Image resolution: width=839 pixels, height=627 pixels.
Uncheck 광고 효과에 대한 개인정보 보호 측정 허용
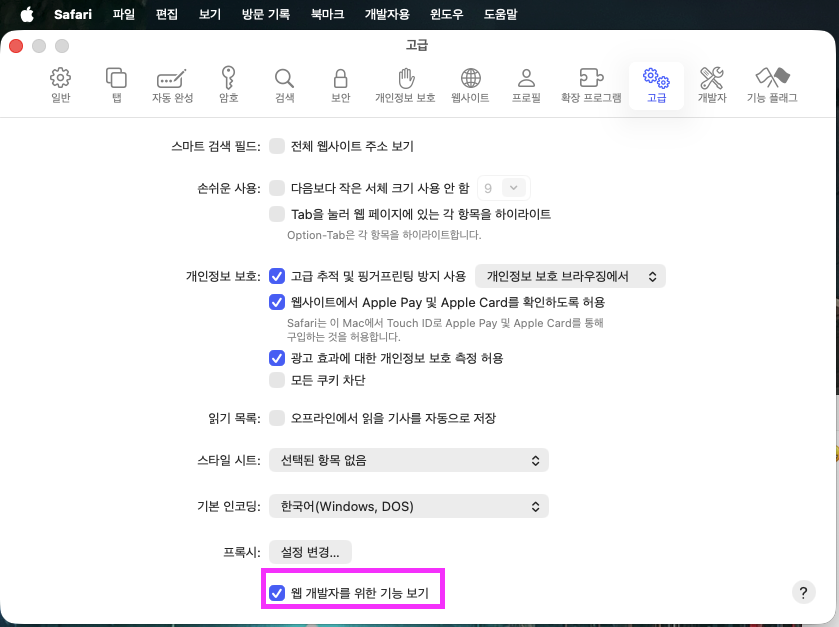pos(277,358)
